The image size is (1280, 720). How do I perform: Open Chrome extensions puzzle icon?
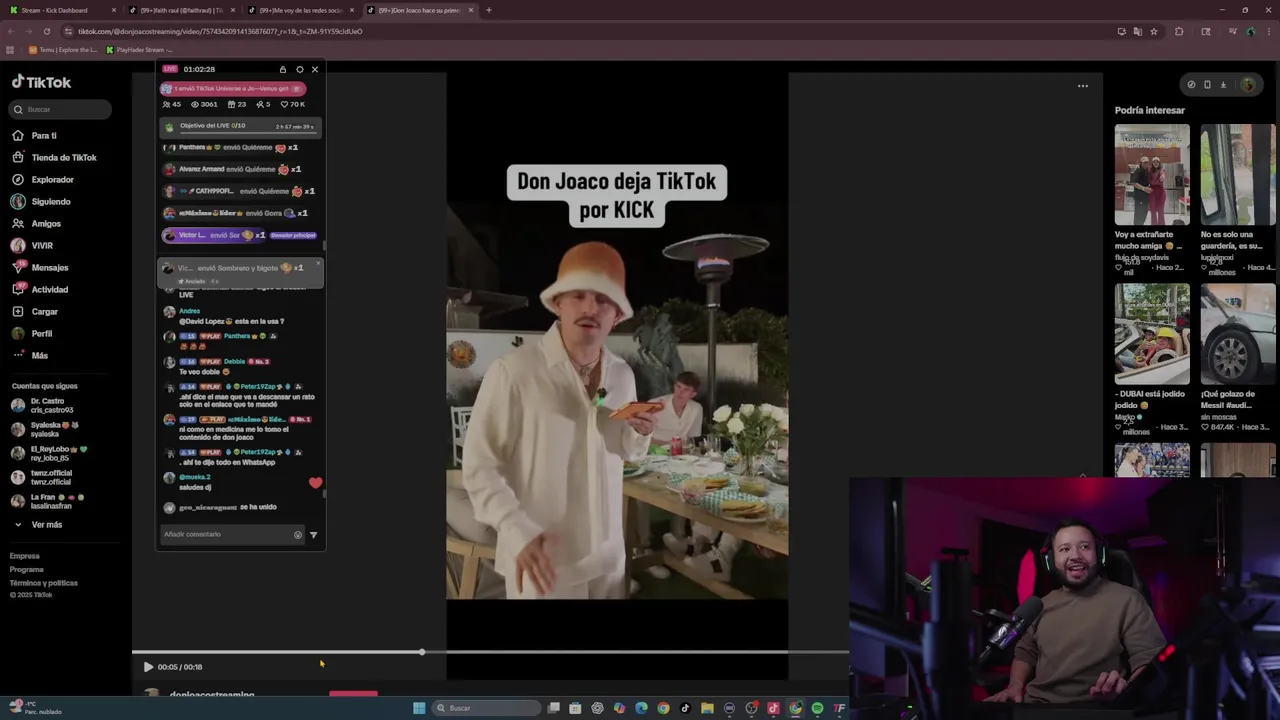coord(1179,31)
